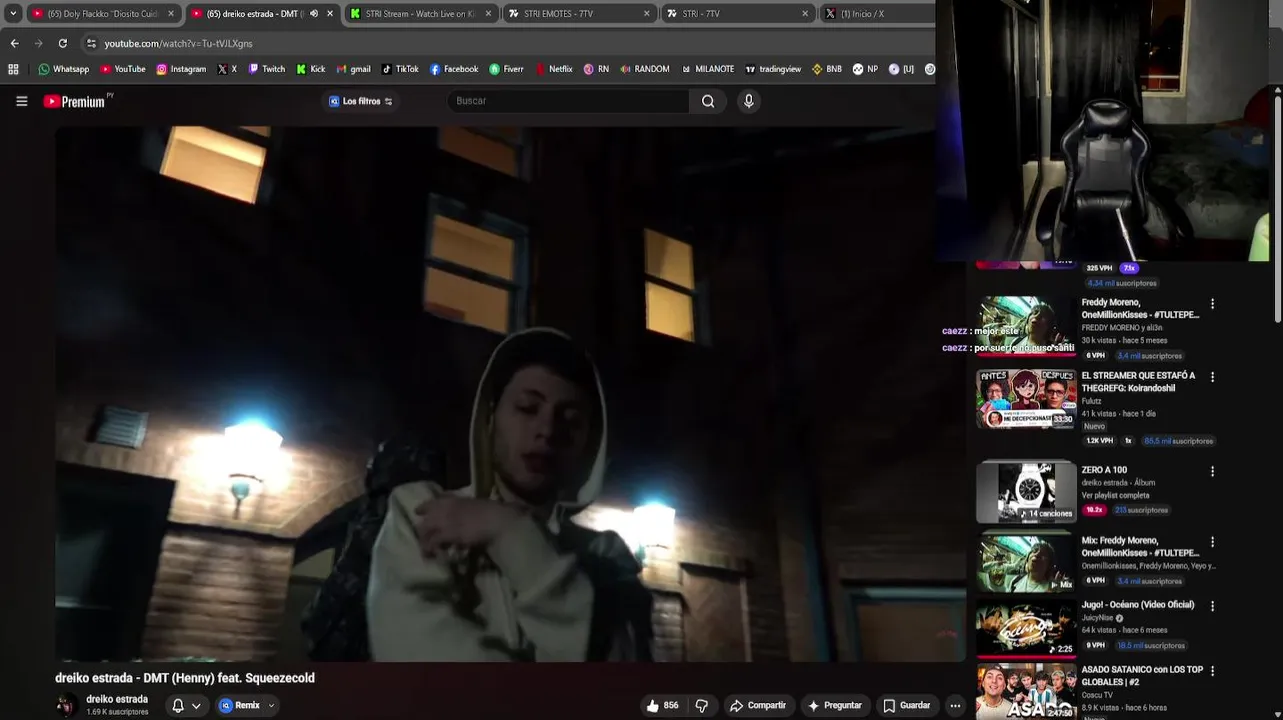Save the video with Guardar
This screenshot has height=720, width=1283.
(906, 706)
